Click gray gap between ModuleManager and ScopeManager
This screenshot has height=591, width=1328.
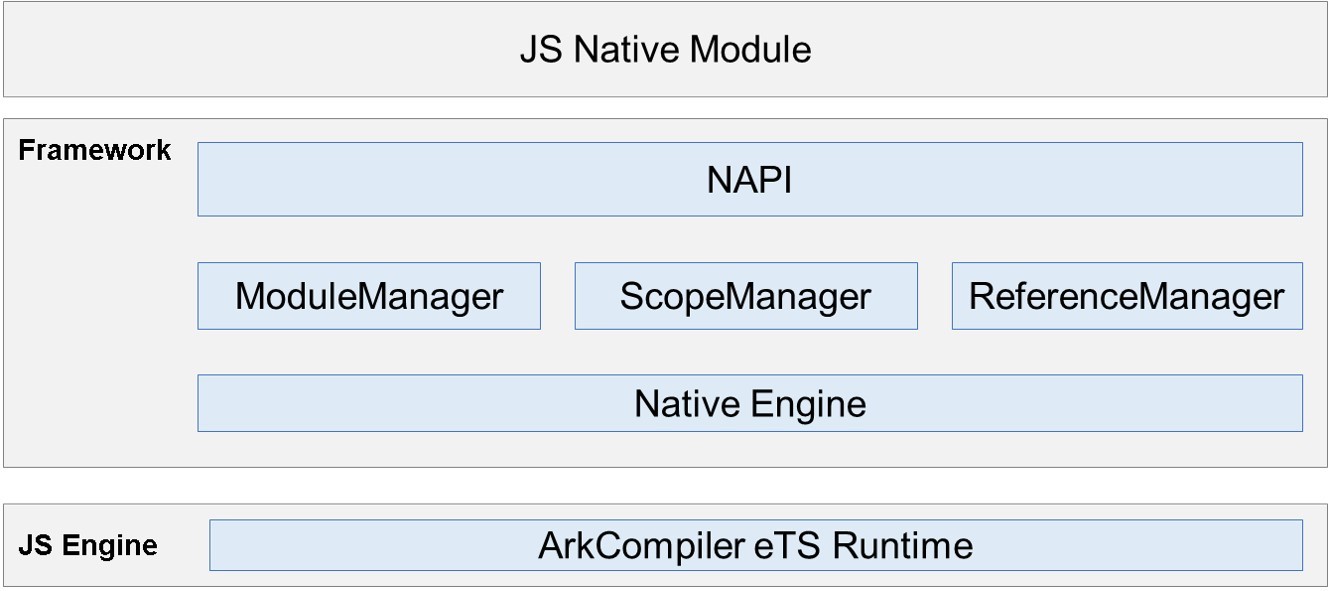(x=557, y=296)
